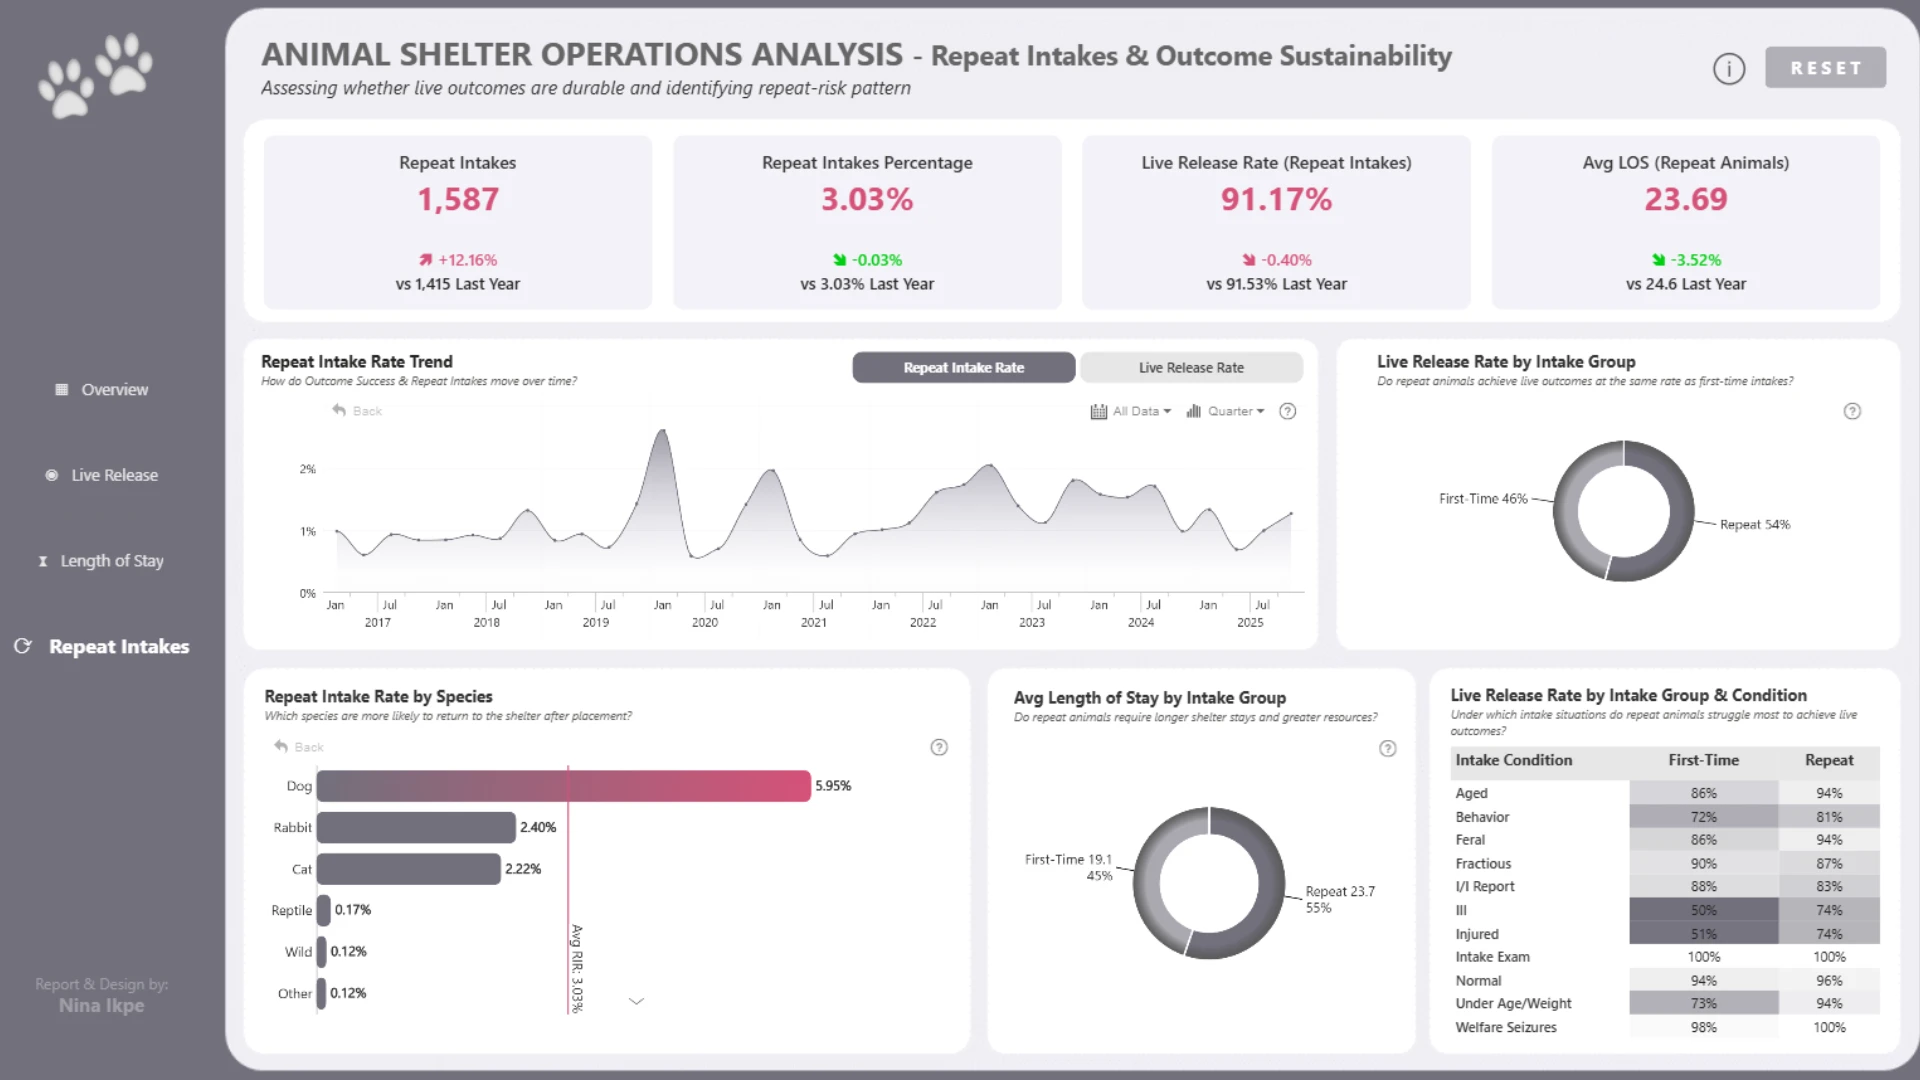Go to the Length of Stay page

click(112, 561)
